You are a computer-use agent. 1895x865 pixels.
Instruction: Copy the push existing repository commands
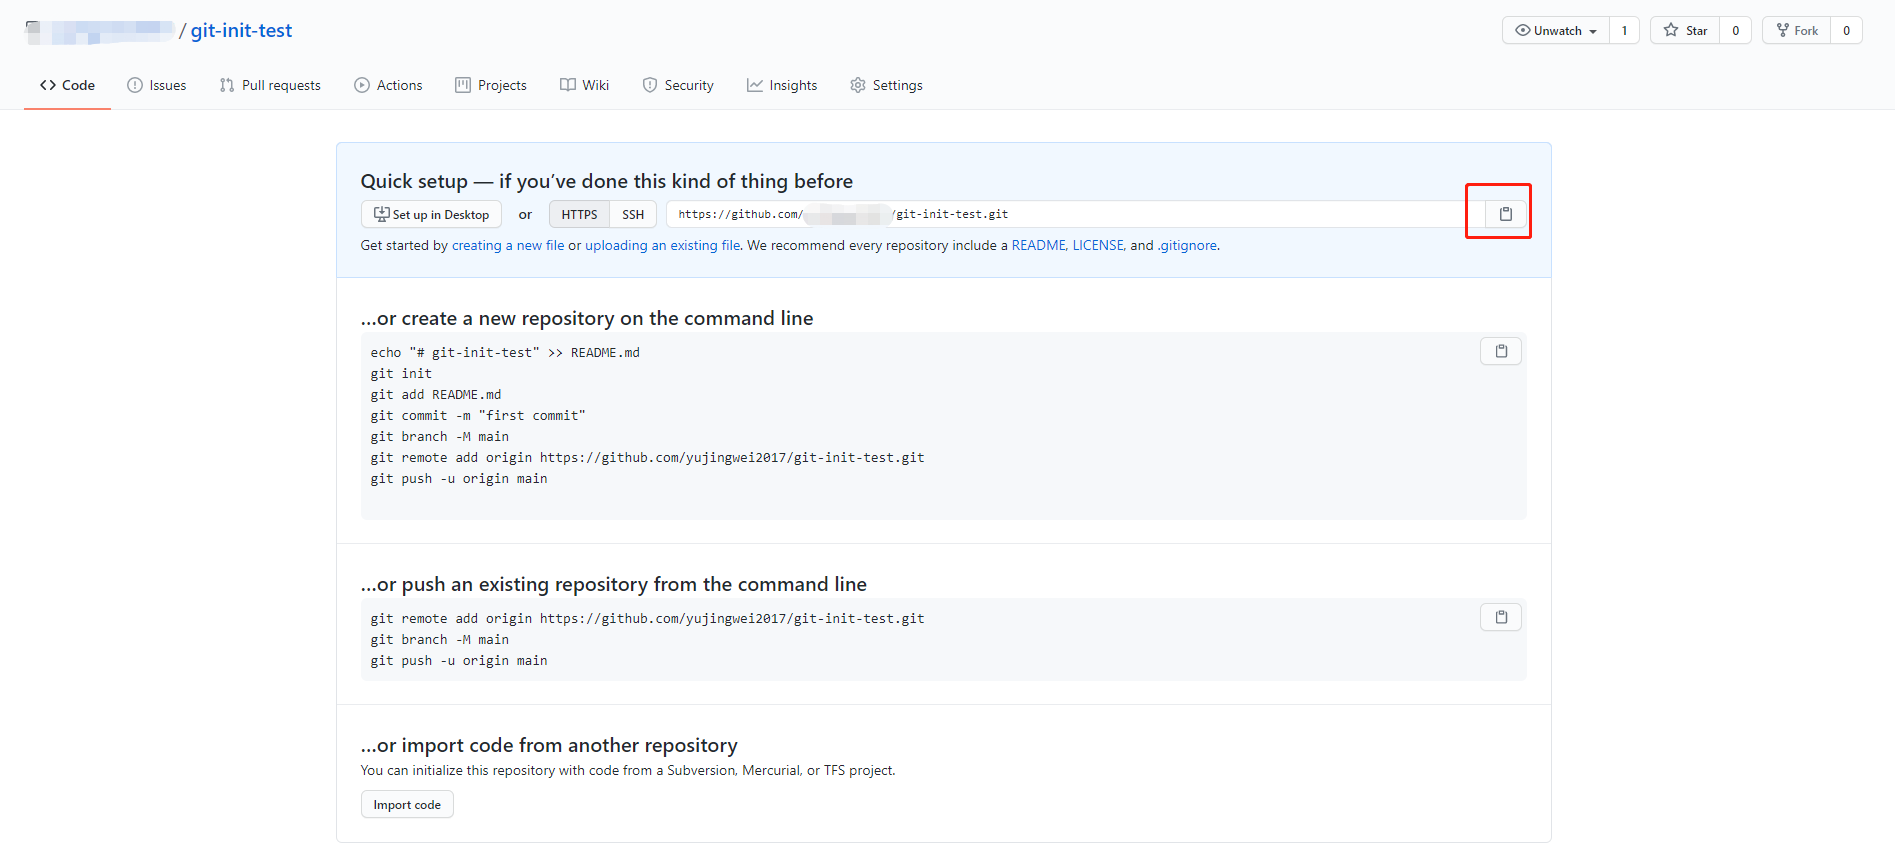pyautogui.click(x=1500, y=617)
